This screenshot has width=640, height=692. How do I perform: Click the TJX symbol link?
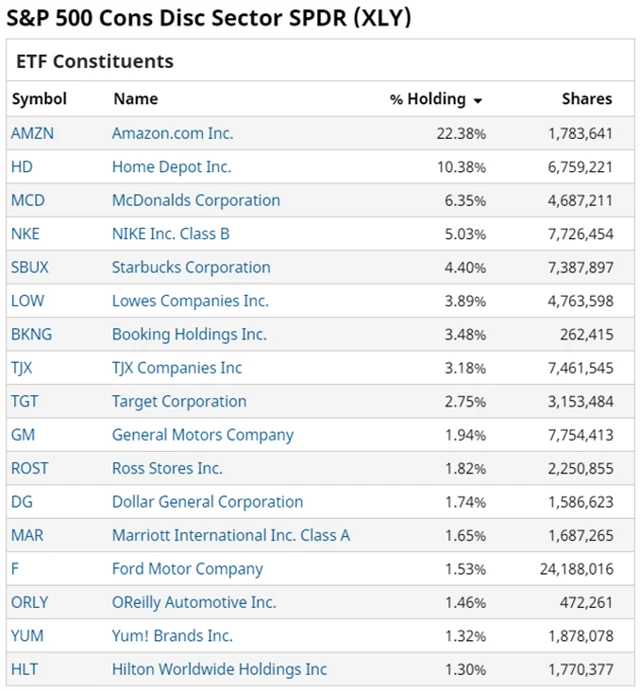point(22,368)
